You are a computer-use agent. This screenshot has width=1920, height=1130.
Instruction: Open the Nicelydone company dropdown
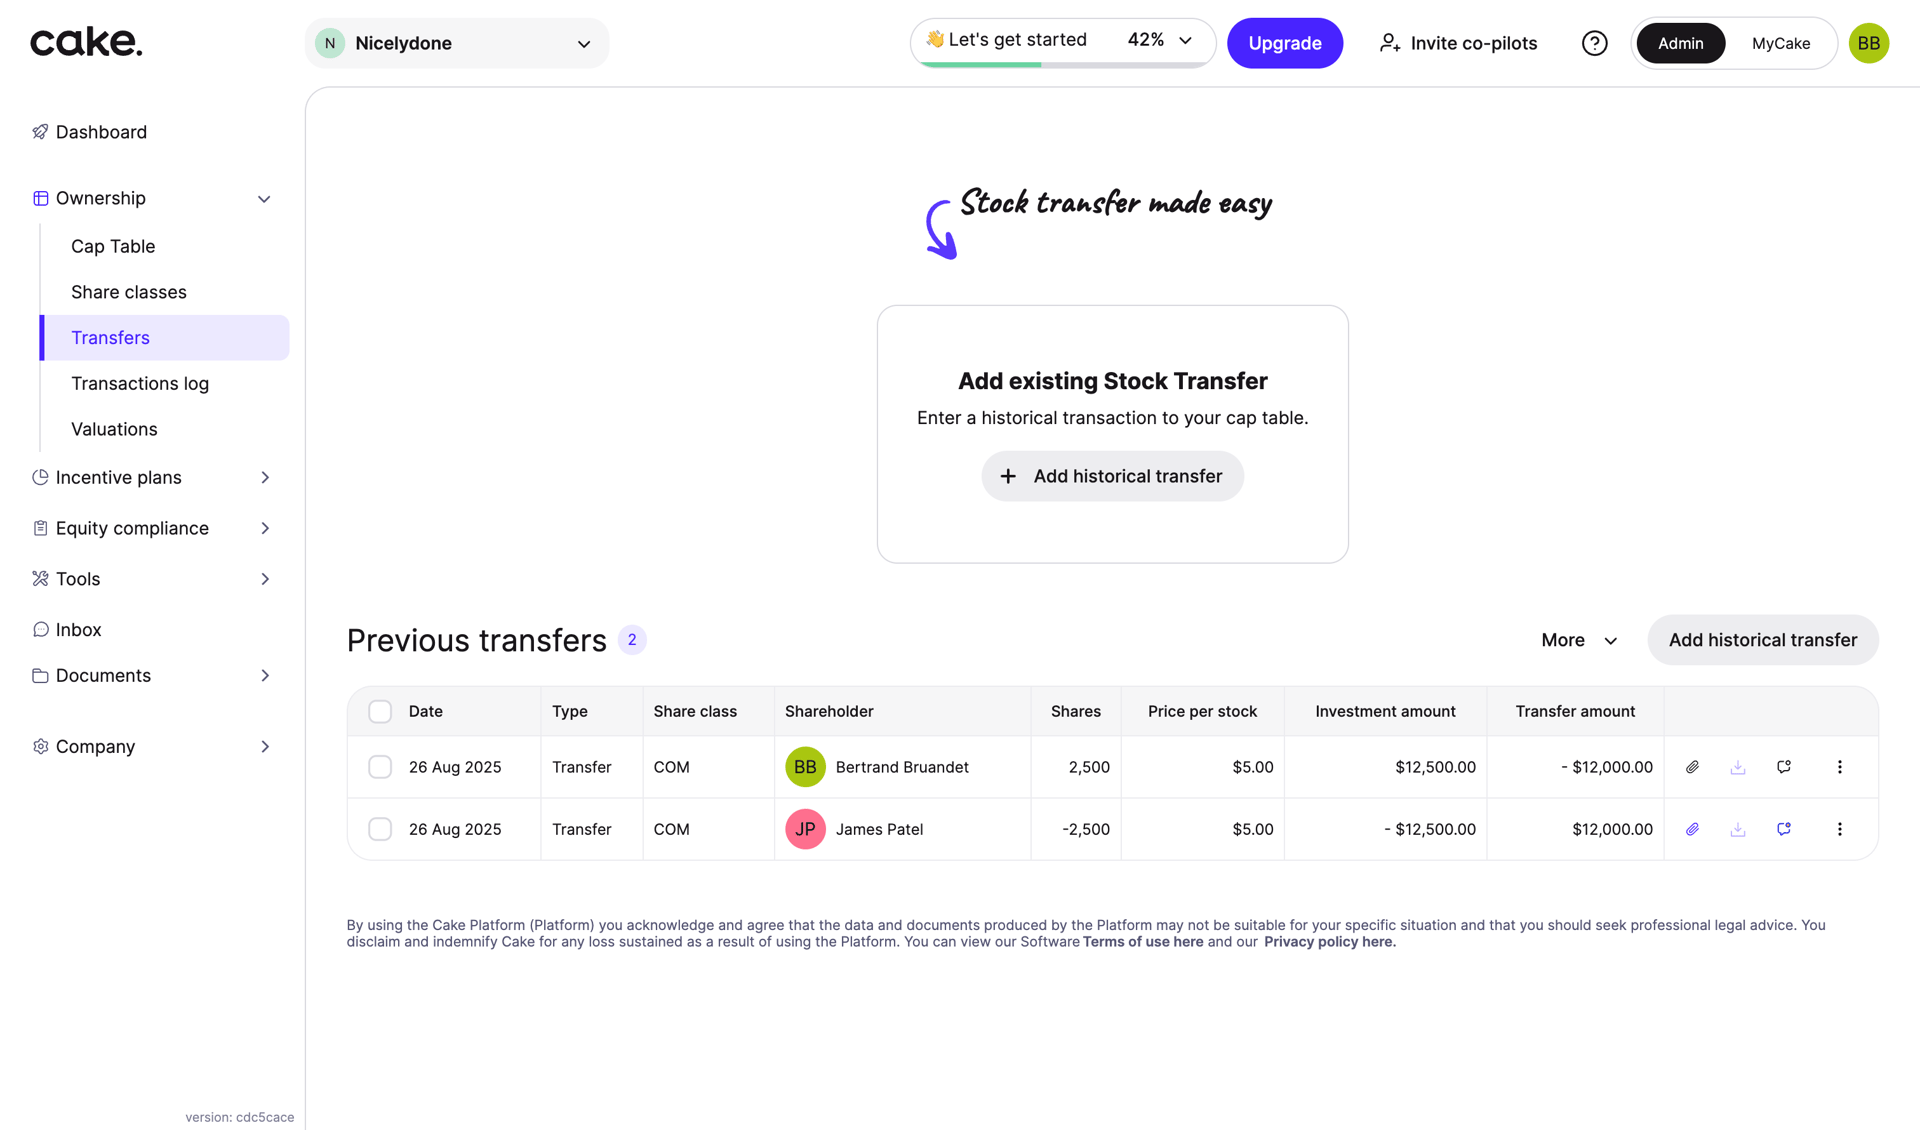[x=457, y=43]
